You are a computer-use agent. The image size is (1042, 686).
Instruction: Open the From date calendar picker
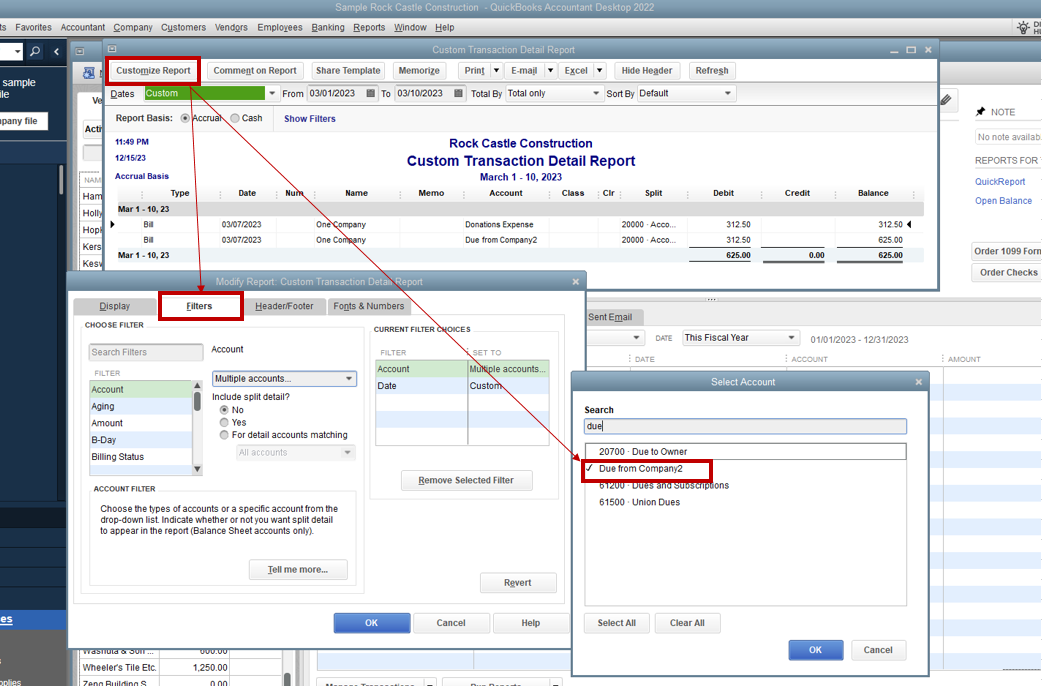click(x=370, y=94)
